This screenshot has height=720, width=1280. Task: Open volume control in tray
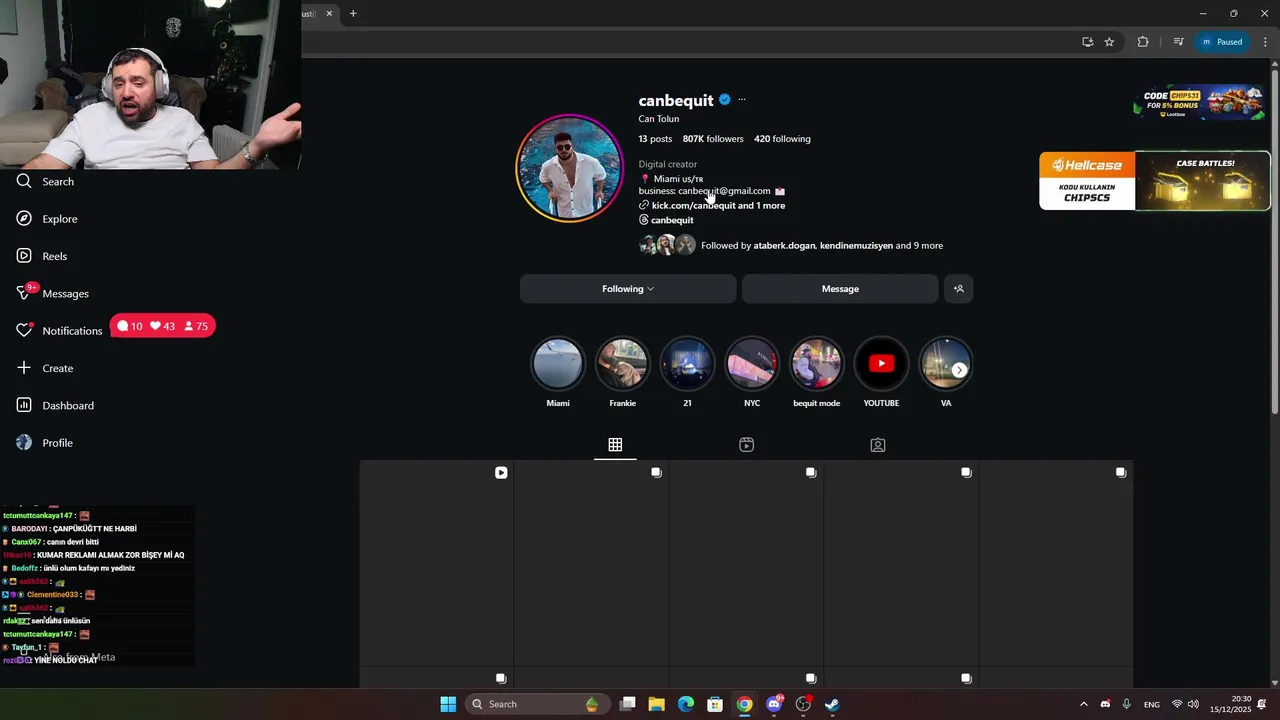click(x=1193, y=704)
